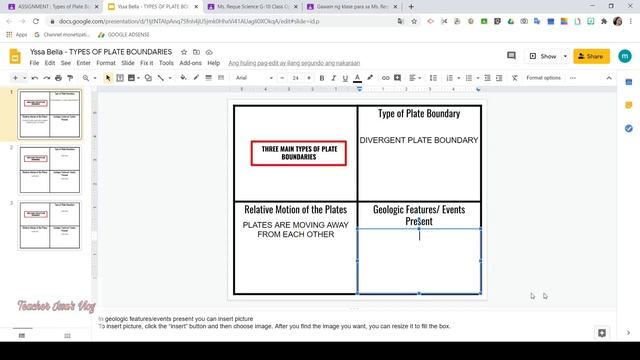This screenshot has height=360, width=640.
Task: Select slide 2 thumbnail
Action: (x=50, y=170)
